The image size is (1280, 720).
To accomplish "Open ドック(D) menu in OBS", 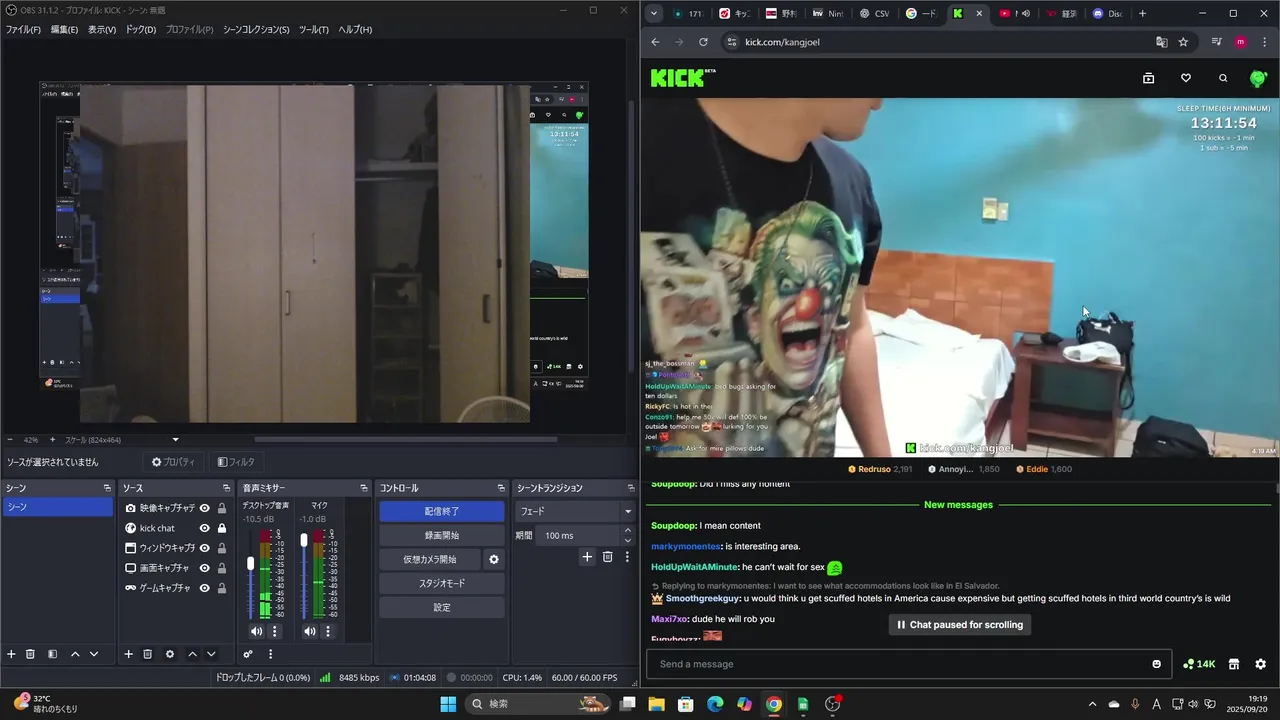I will click(140, 29).
